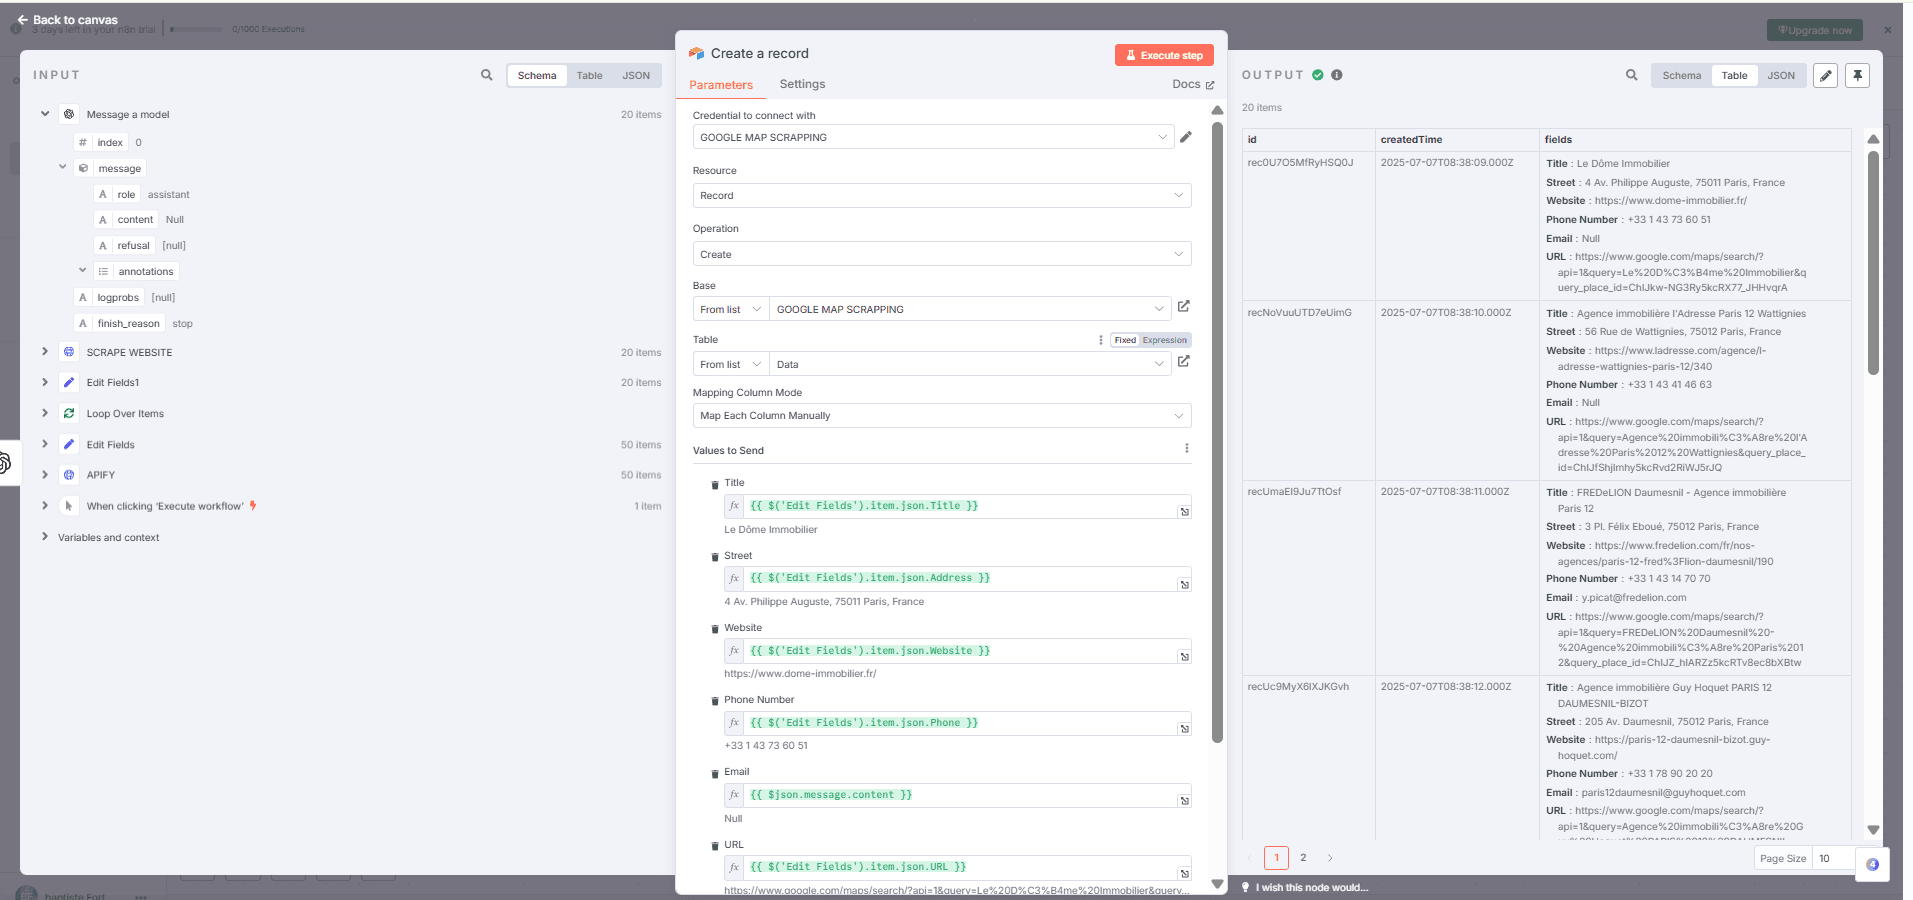
Task: Show output as Table view
Action: tap(1734, 75)
